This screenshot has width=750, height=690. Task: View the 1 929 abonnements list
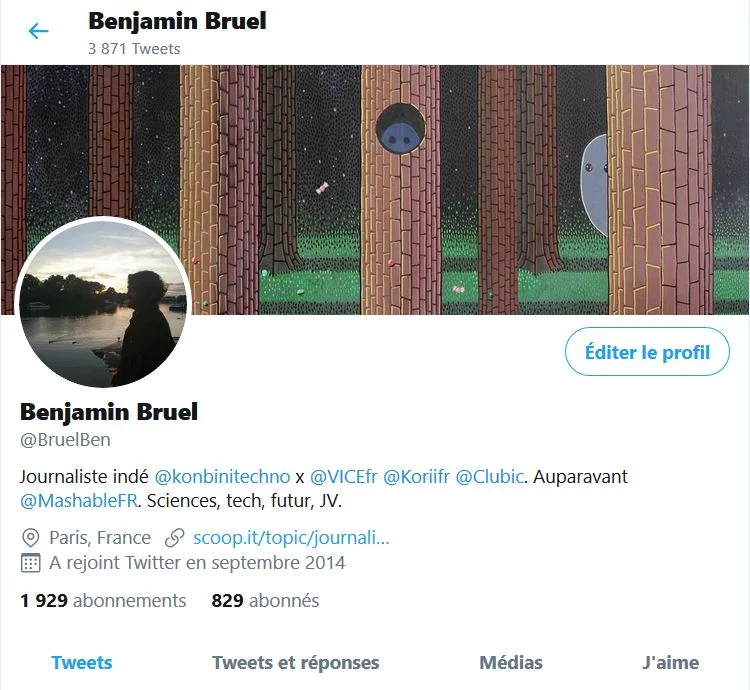coord(103,601)
